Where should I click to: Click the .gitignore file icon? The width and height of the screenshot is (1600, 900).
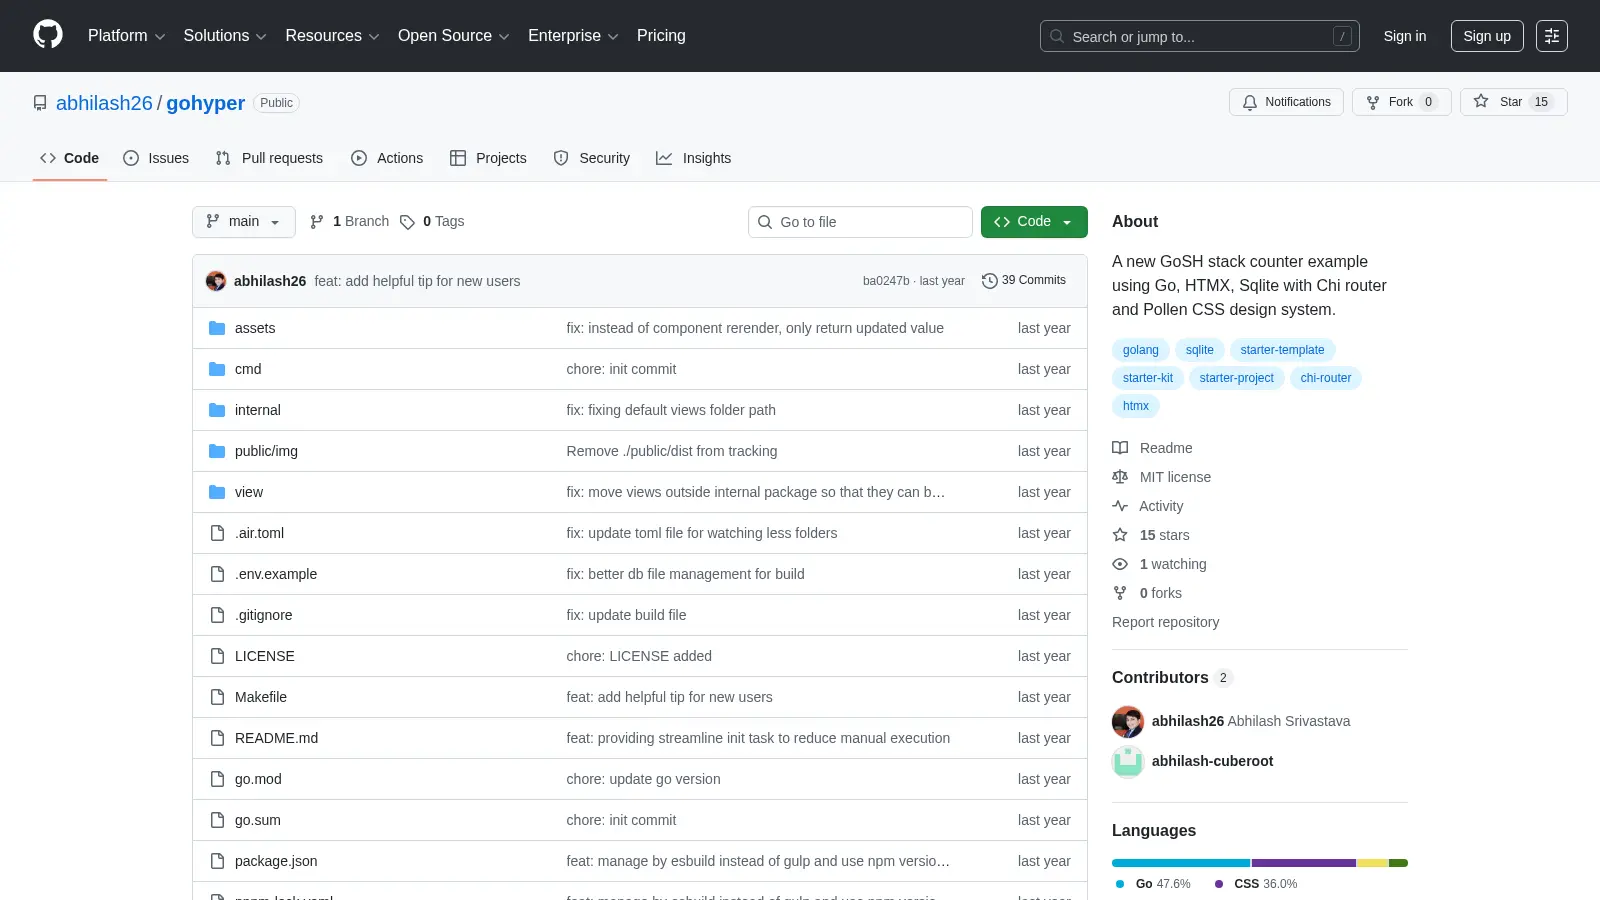pos(217,615)
